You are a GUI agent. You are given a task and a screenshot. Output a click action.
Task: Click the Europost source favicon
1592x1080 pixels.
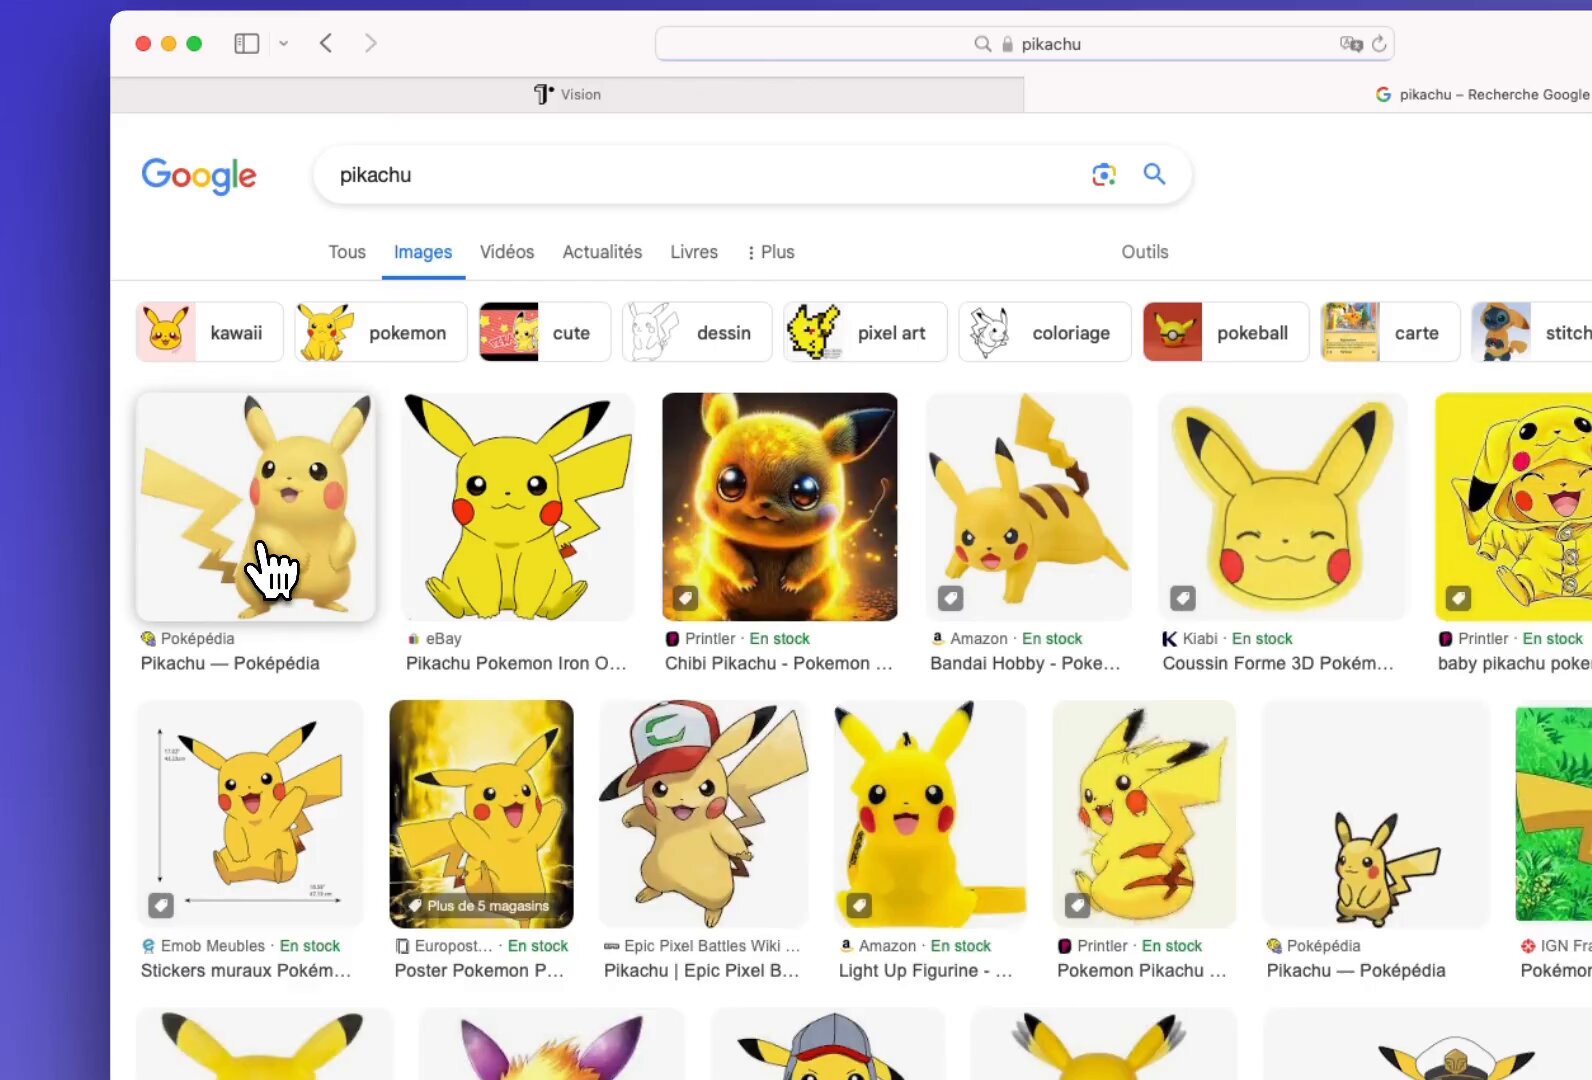(402, 946)
